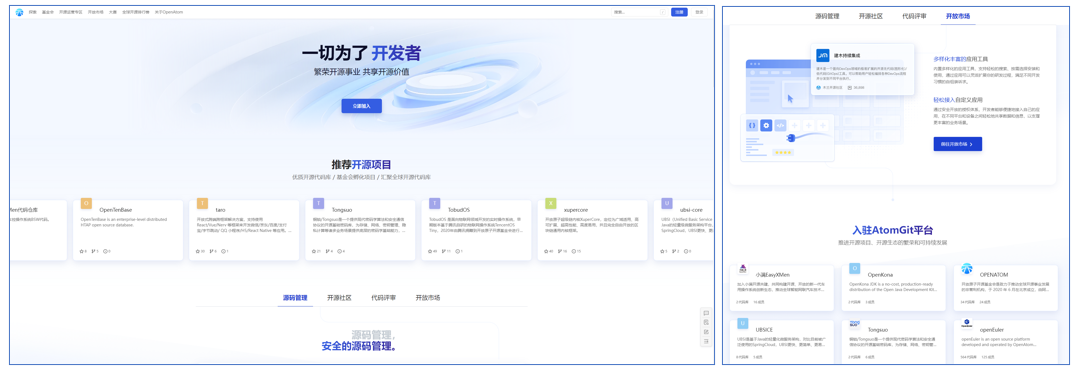Open the openEuler organization name
Image resolution: width=1077 pixels, height=373 pixels.
click(x=993, y=329)
